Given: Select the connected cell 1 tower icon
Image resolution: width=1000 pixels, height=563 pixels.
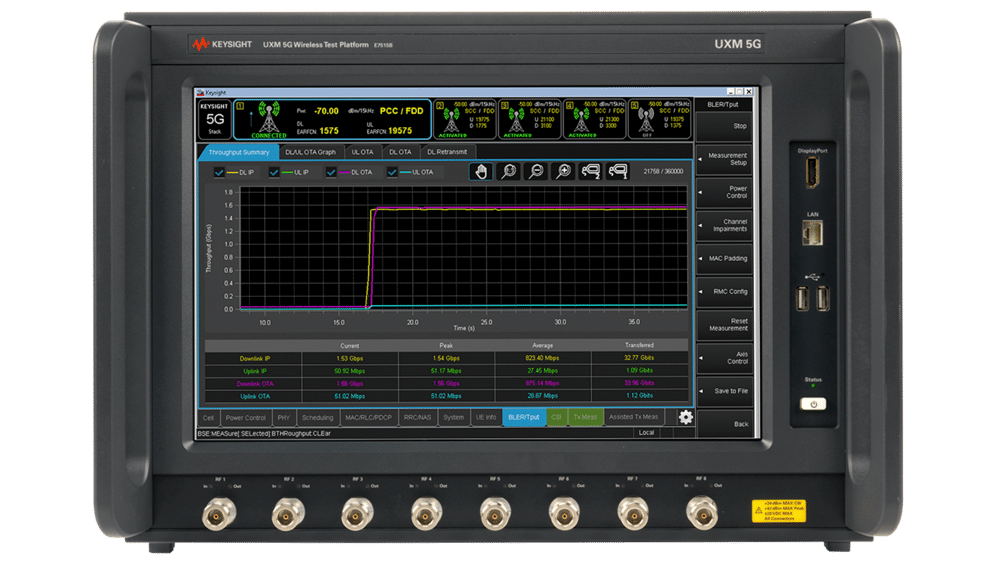Looking at the screenshot, I should coord(268,118).
